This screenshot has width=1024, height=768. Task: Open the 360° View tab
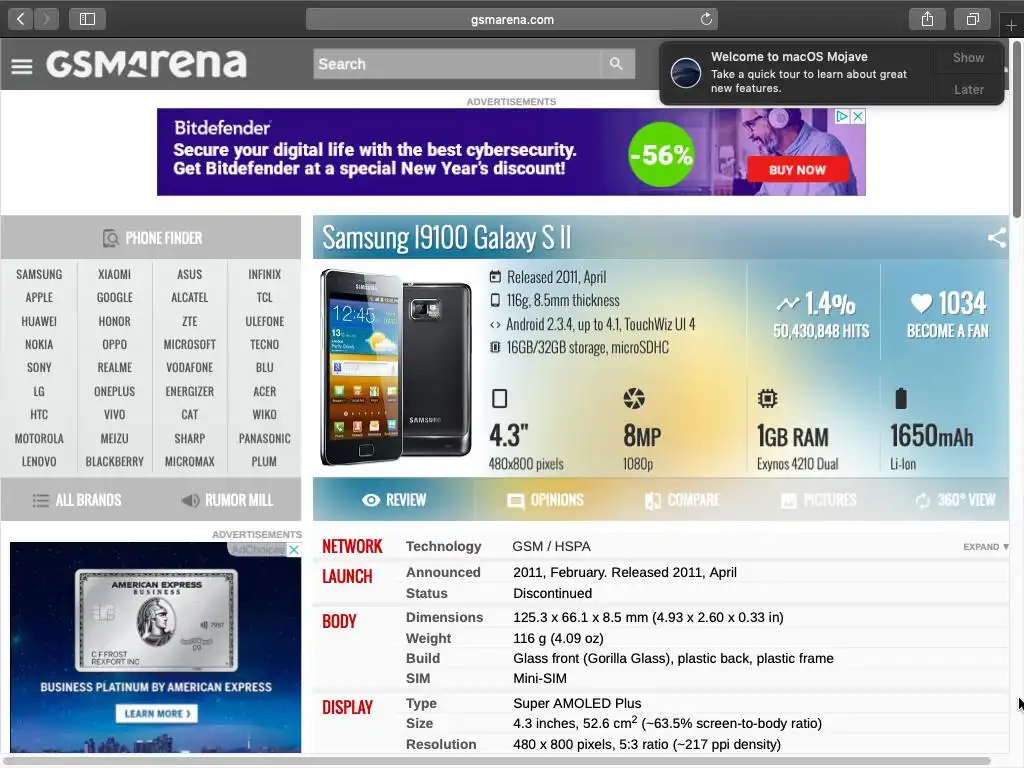point(955,500)
